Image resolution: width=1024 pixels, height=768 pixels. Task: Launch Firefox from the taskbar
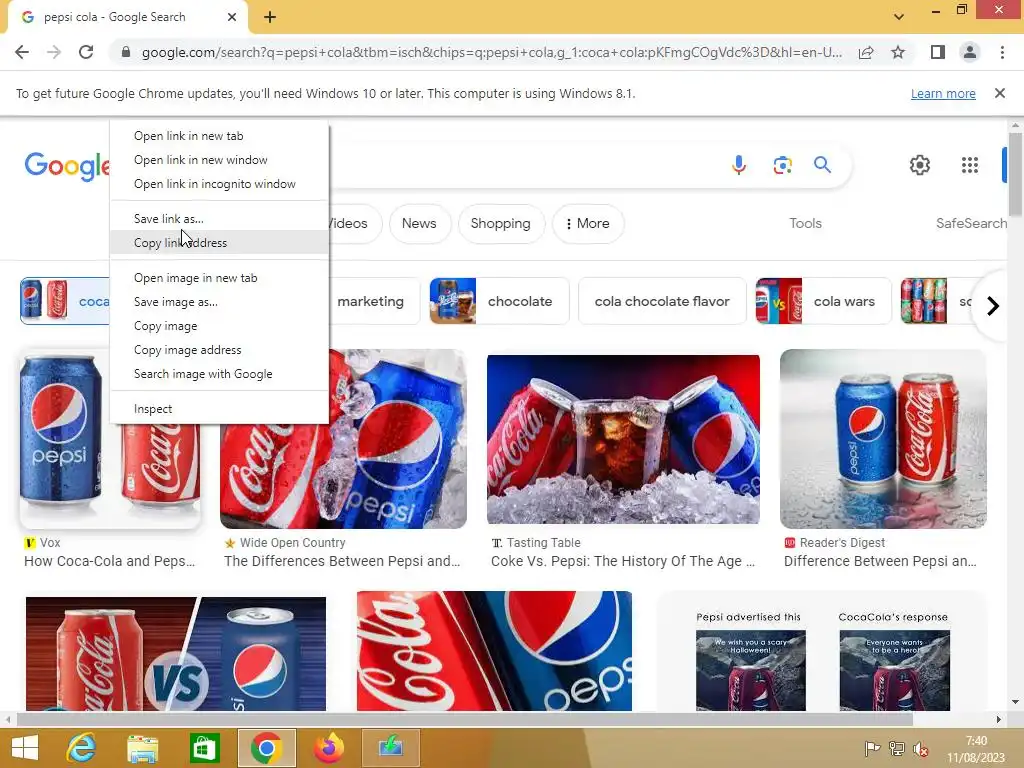point(328,748)
